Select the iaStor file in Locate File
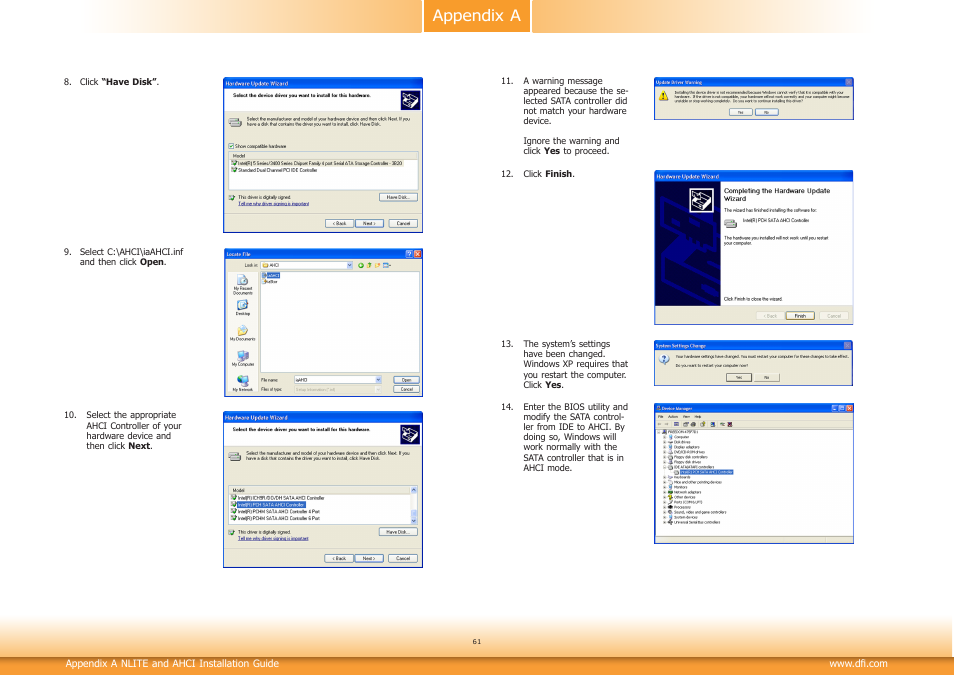 [x=270, y=281]
